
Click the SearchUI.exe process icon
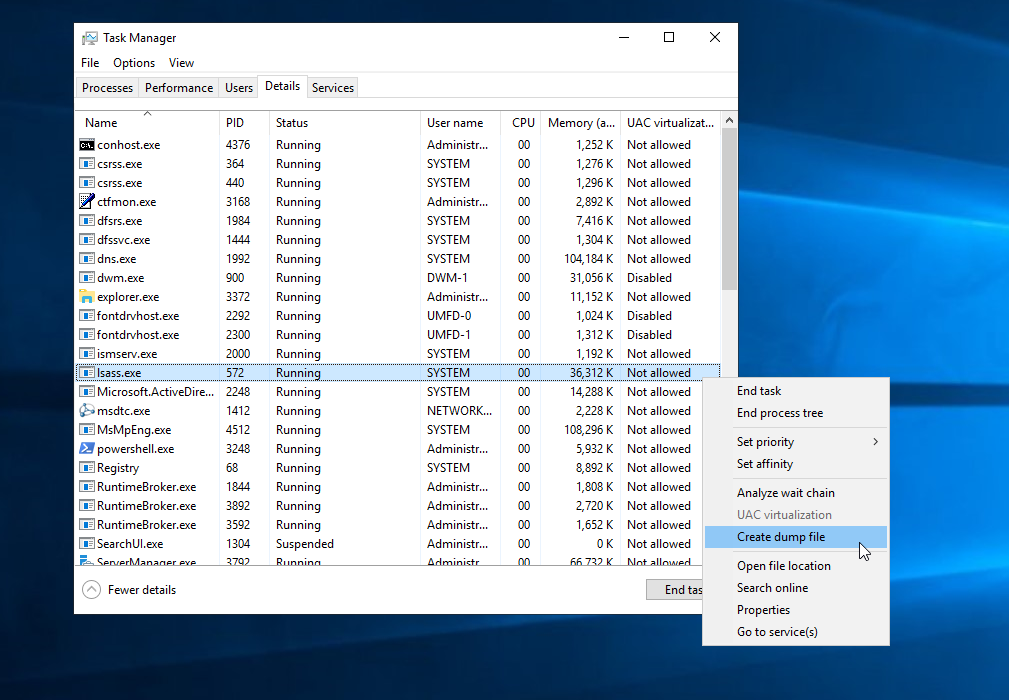click(87, 544)
